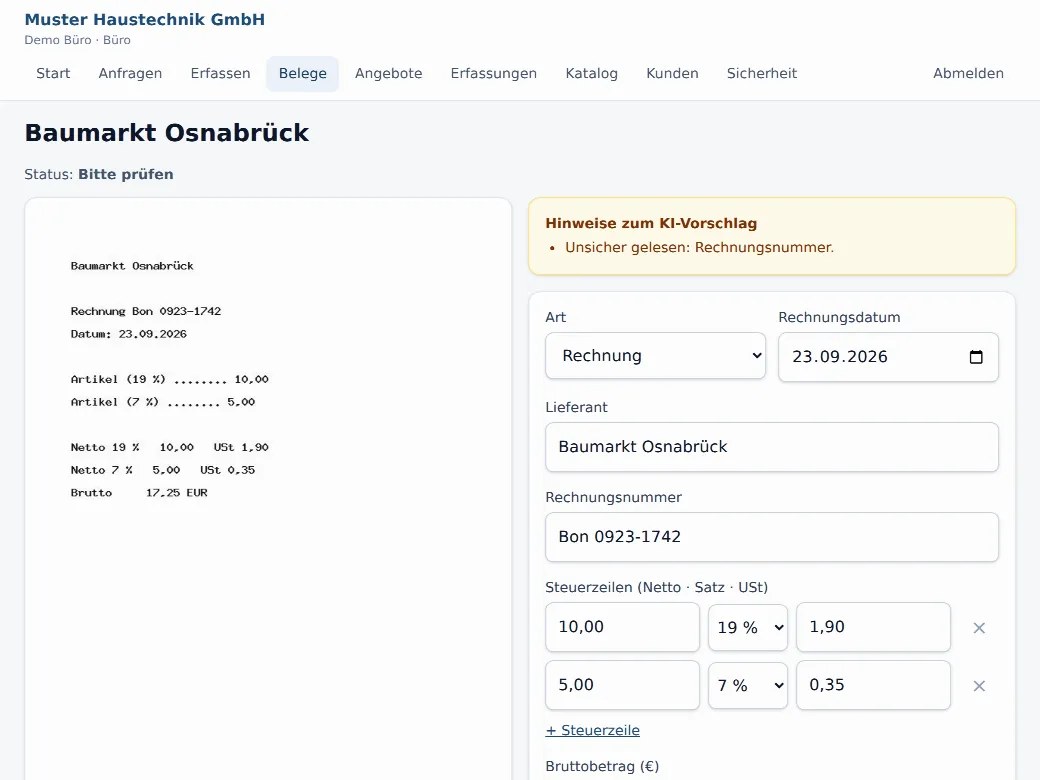
Task: Click the receipt total 'Brutto 17,25 EUR'
Action: [x=139, y=493]
